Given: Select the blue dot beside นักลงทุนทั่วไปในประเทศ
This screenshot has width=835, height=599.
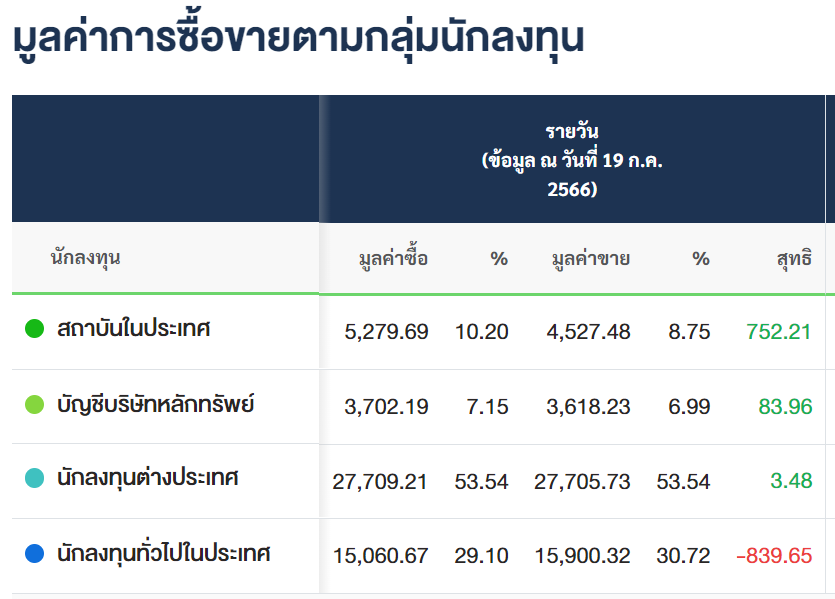Looking at the screenshot, I should [x=34, y=553].
